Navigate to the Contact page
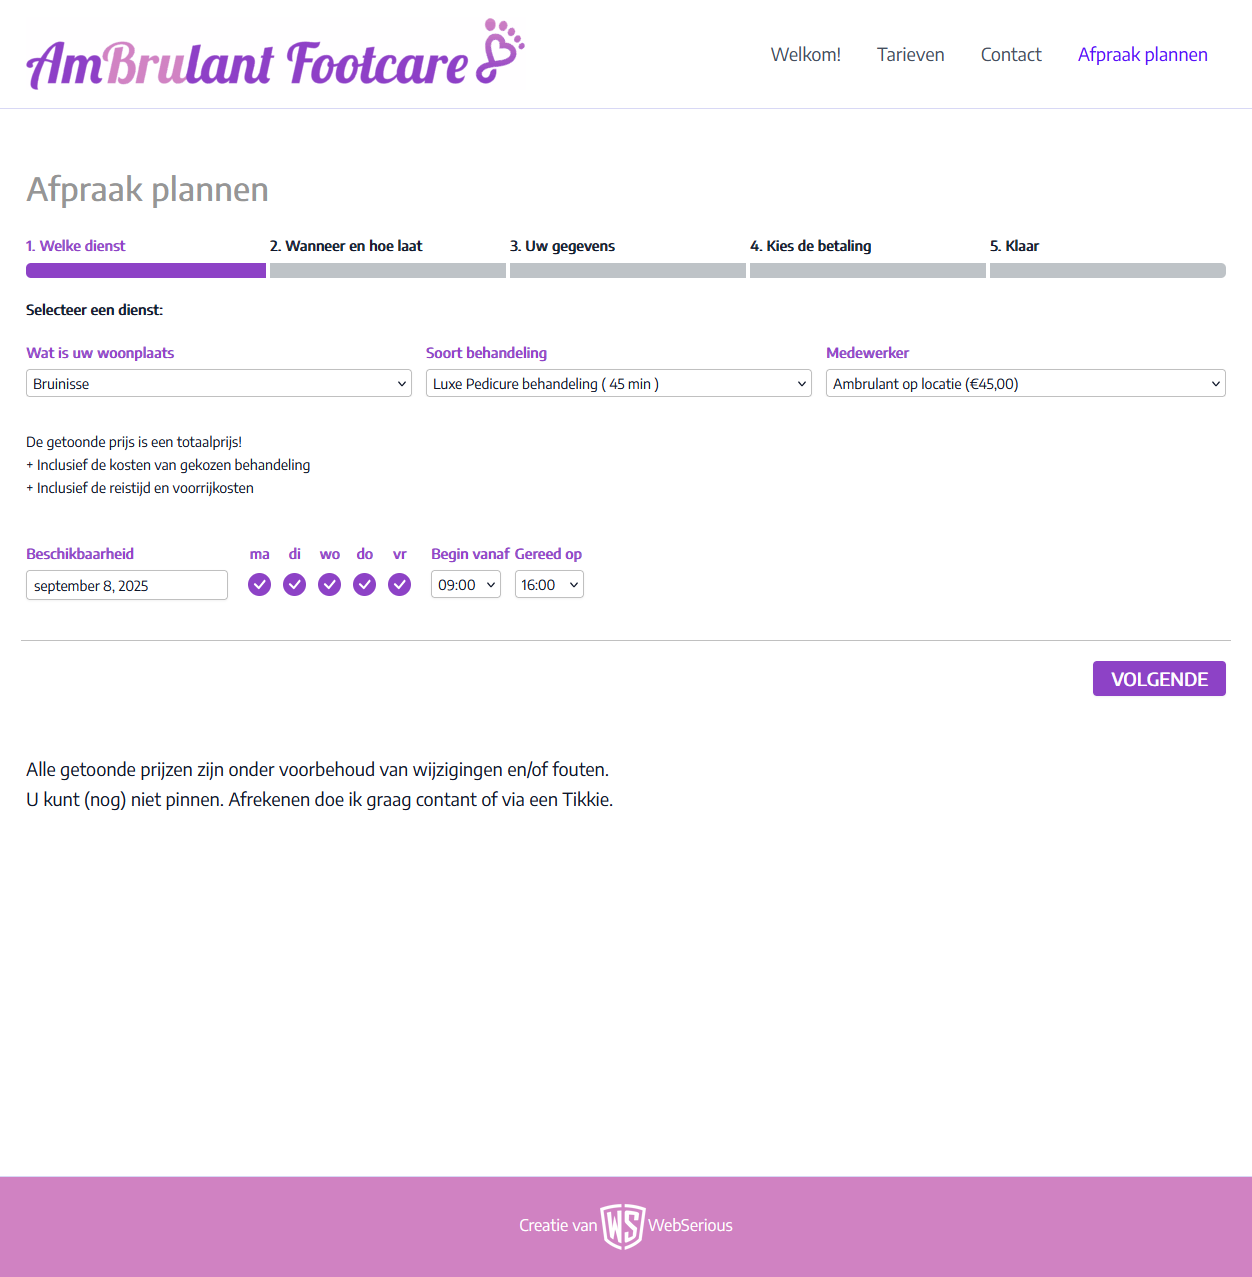 click(1010, 55)
